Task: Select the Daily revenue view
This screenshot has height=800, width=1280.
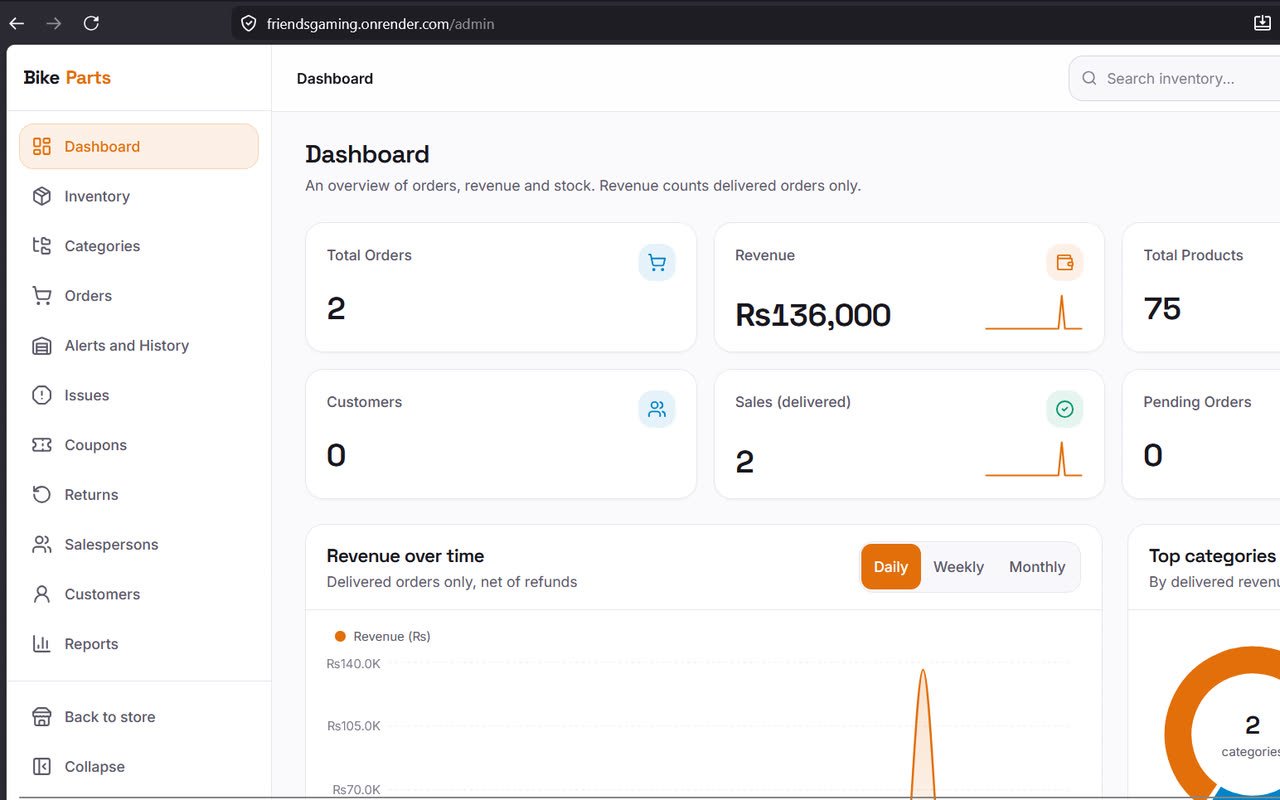Action: pyautogui.click(x=891, y=567)
